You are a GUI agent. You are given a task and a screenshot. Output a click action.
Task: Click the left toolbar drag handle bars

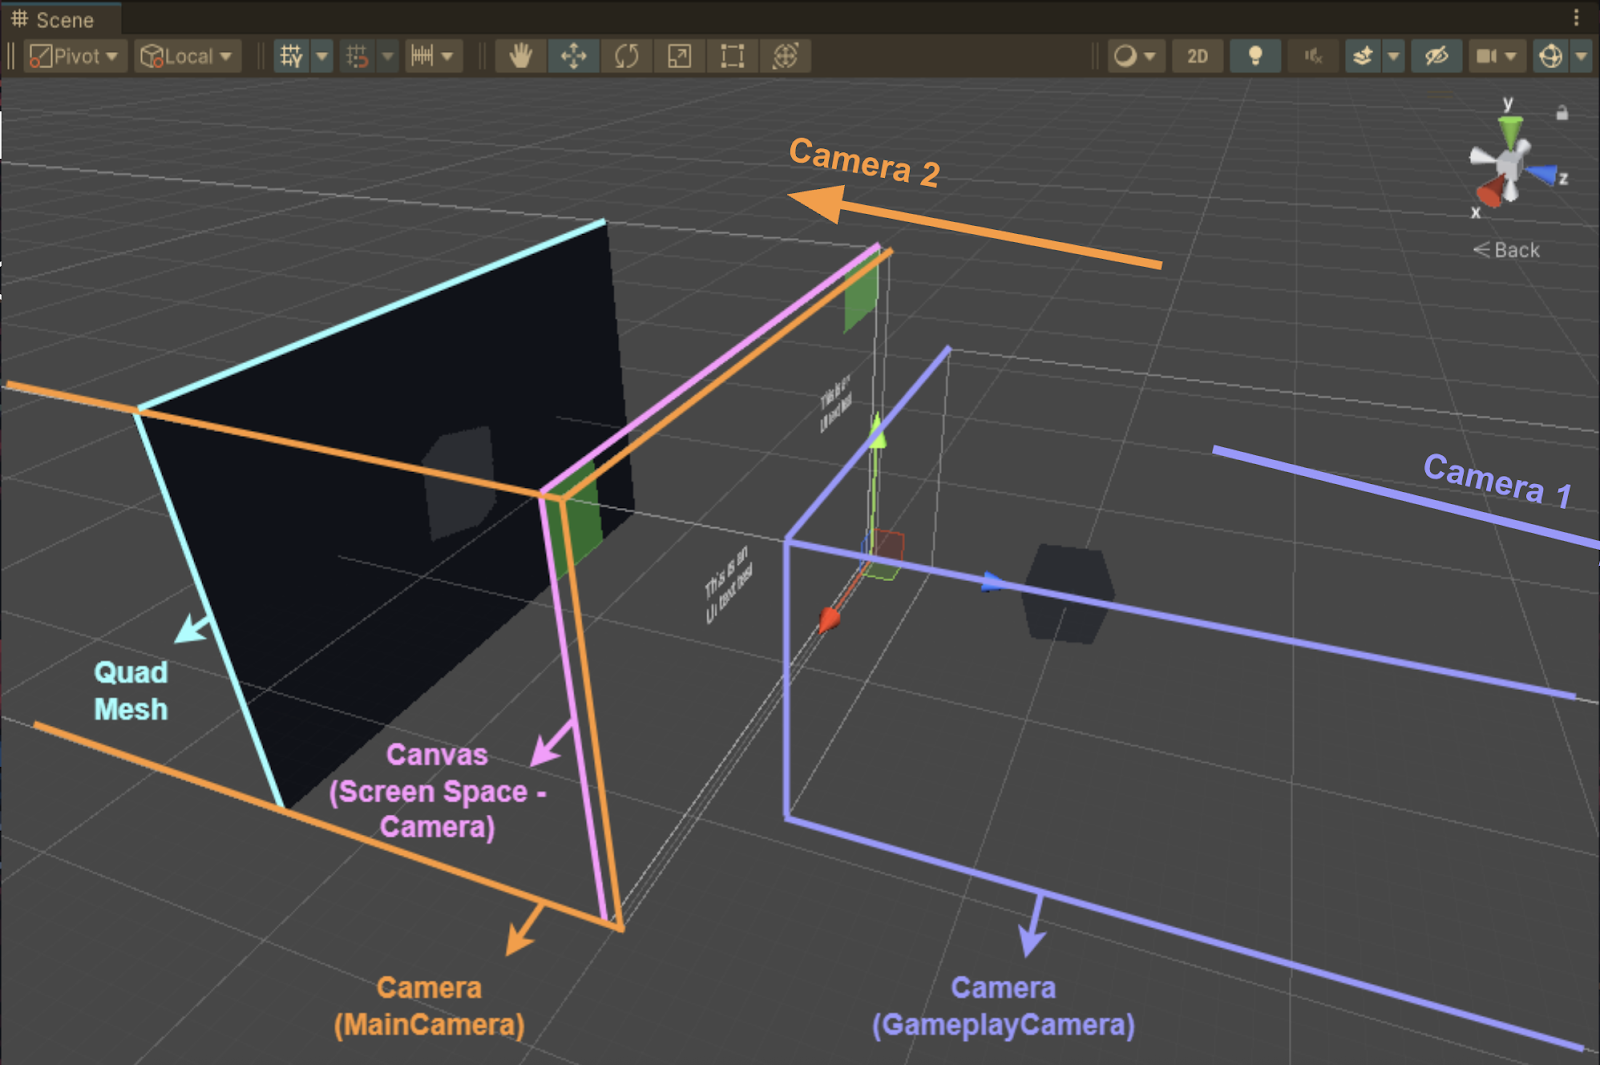(x=11, y=56)
